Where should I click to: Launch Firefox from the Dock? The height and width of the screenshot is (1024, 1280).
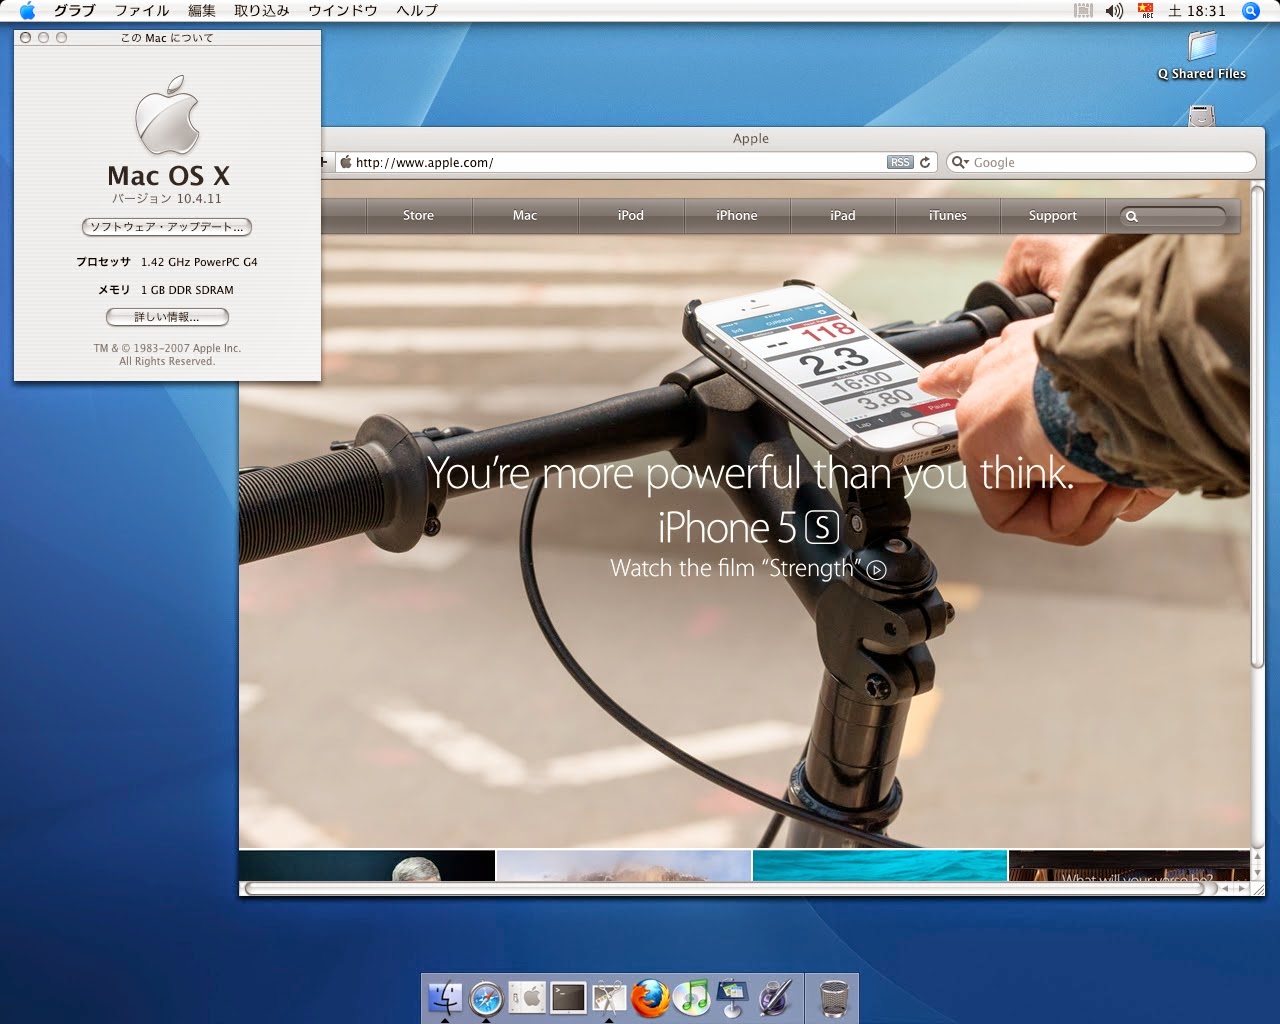coord(650,997)
